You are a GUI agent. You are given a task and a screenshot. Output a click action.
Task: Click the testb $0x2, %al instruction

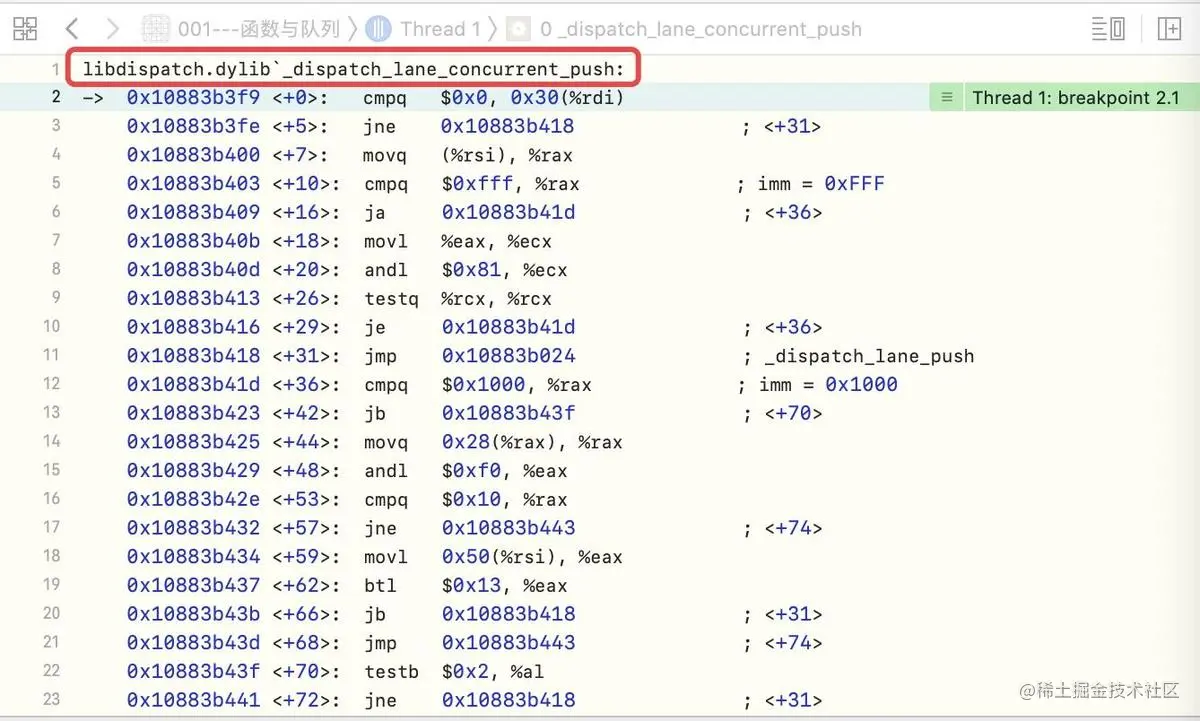453,672
